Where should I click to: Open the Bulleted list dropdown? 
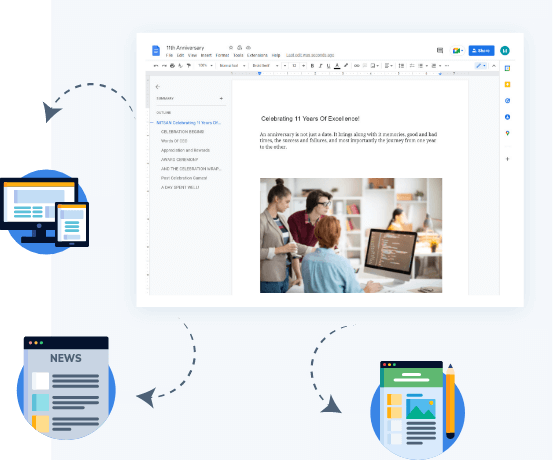[x=423, y=66]
